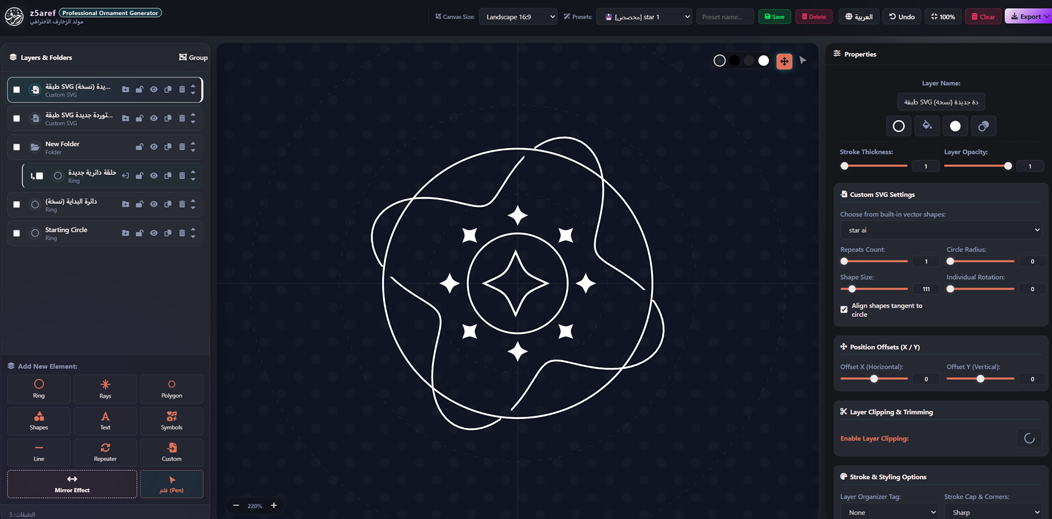Add a new Rays element
Viewport: 1052px width, 519px height.
105,389
